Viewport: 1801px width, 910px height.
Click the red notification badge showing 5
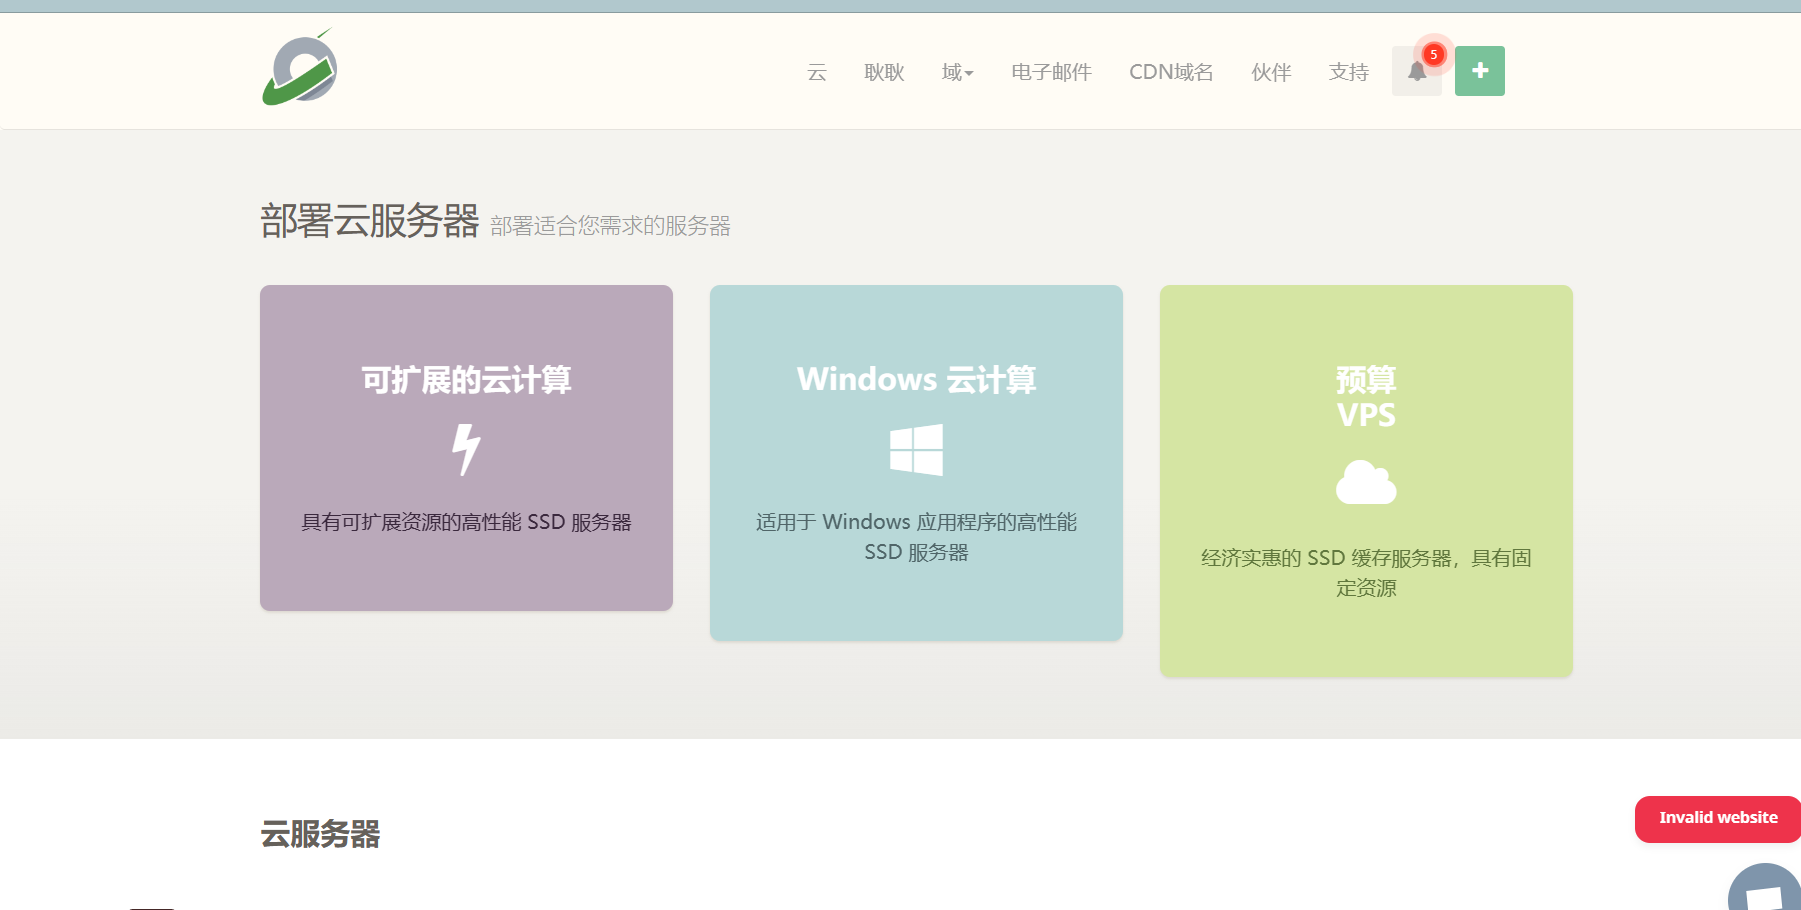pos(1433,55)
